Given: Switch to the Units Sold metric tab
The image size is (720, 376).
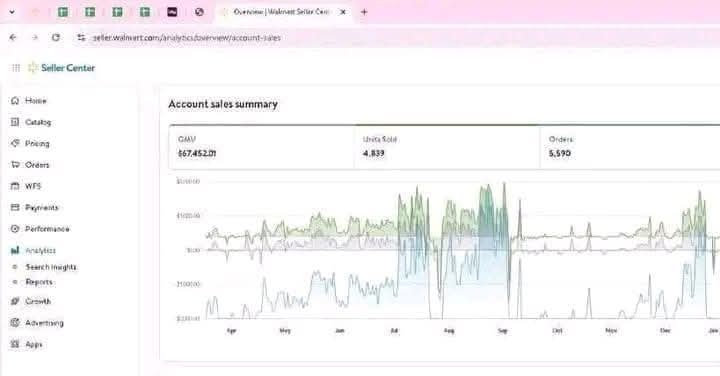Looking at the screenshot, I should (447, 146).
